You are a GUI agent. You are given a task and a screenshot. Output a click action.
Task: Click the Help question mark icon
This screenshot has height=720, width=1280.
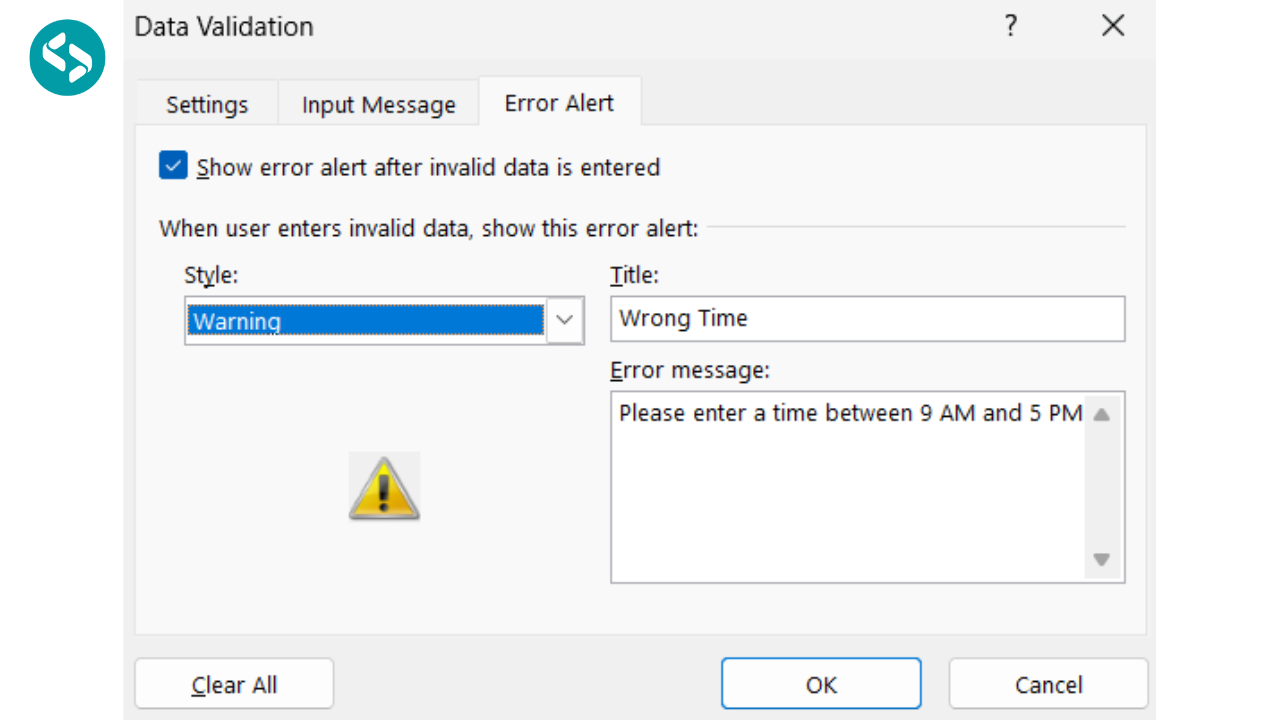coord(1011,26)
